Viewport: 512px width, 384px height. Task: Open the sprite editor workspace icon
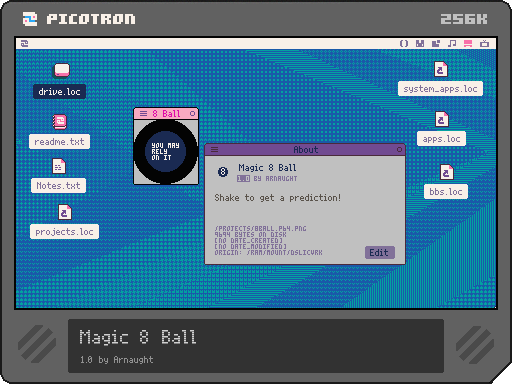point(420,43)
